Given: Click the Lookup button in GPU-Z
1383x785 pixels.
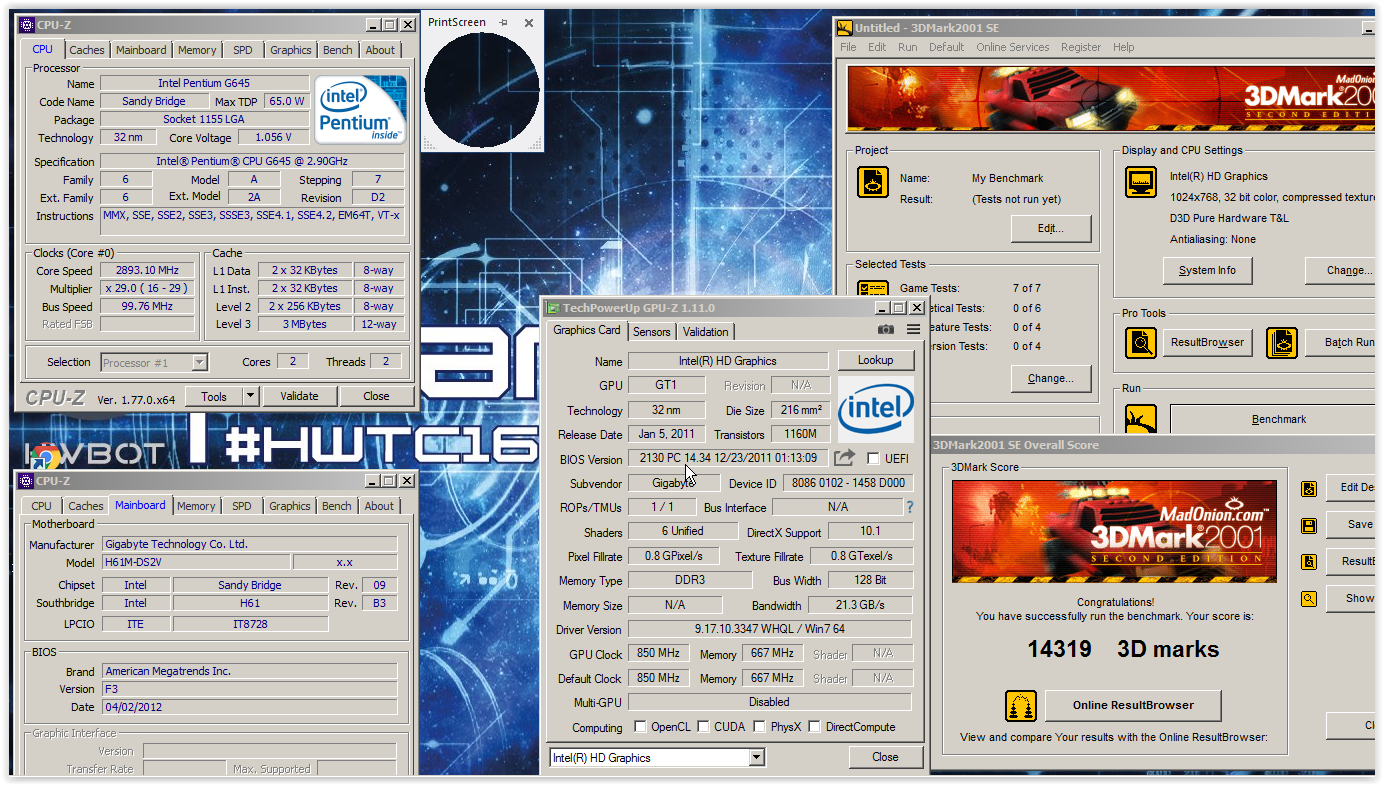Looking at the screenshot, I should [876, 360].
